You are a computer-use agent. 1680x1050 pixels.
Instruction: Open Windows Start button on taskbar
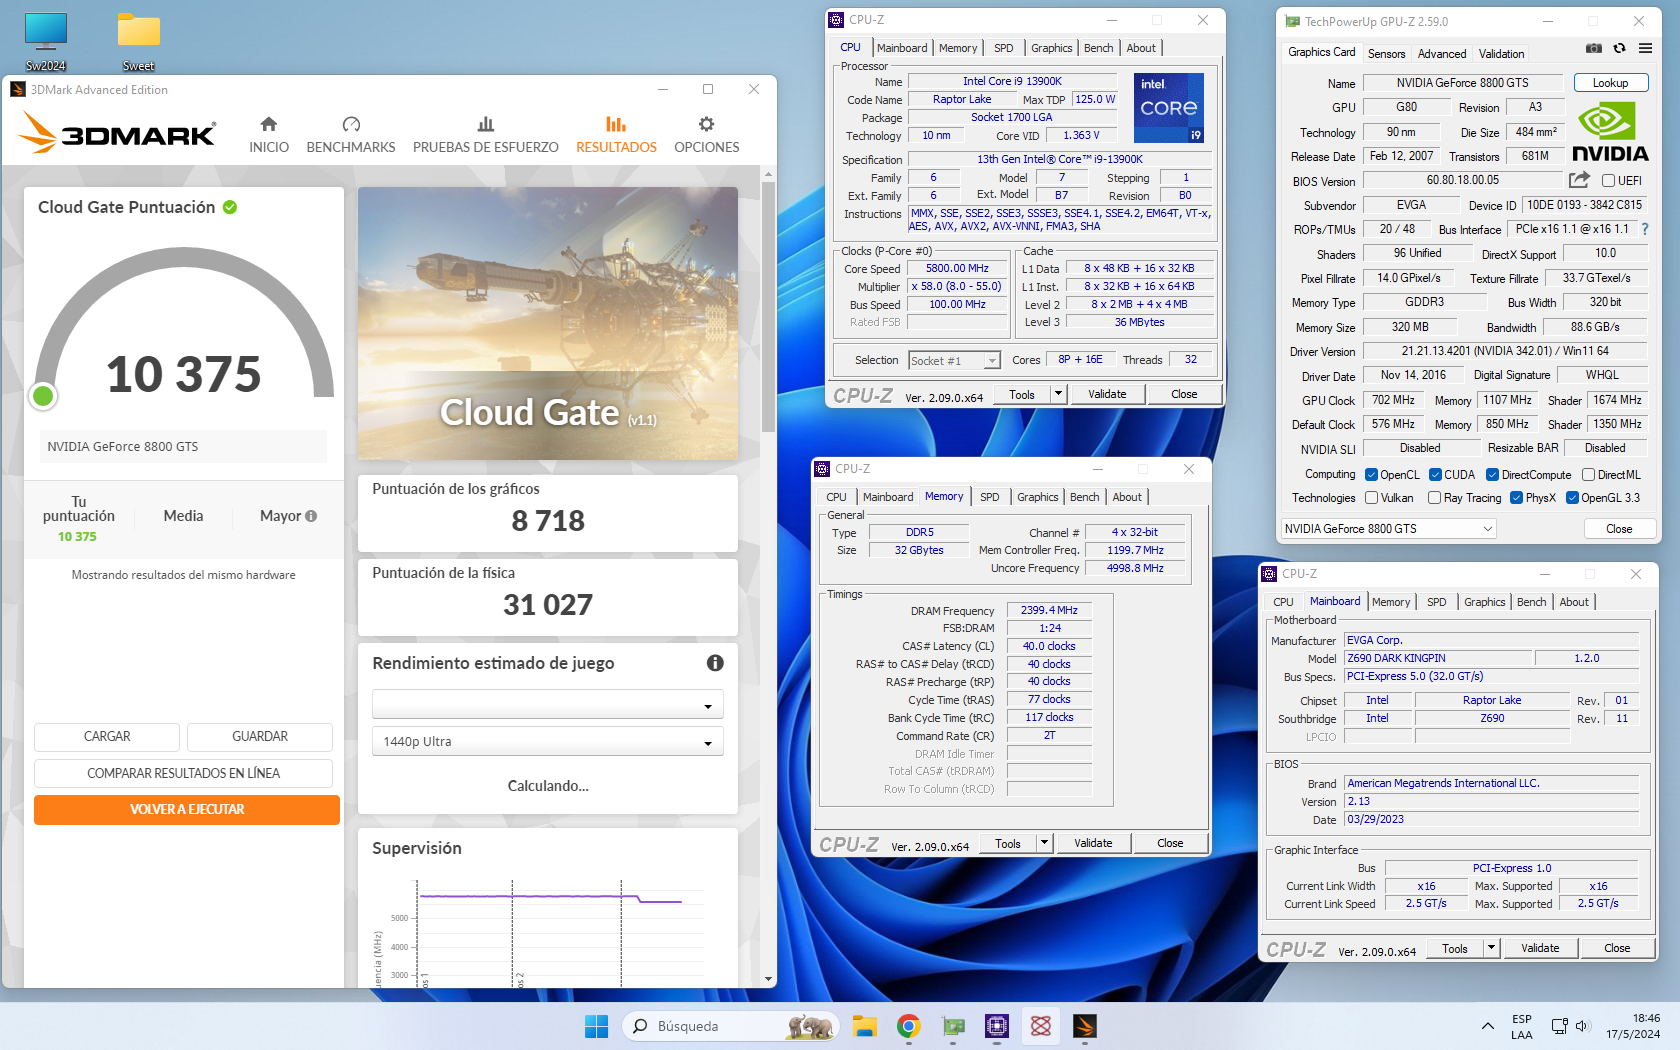pos(596,1026)
